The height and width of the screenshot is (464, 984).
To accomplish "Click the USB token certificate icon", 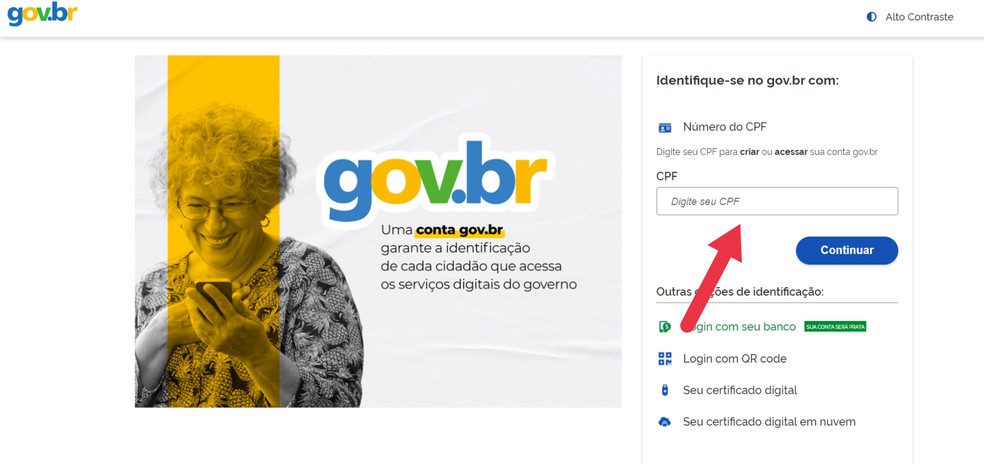I will pyautogui.click(x=665, y=390).
